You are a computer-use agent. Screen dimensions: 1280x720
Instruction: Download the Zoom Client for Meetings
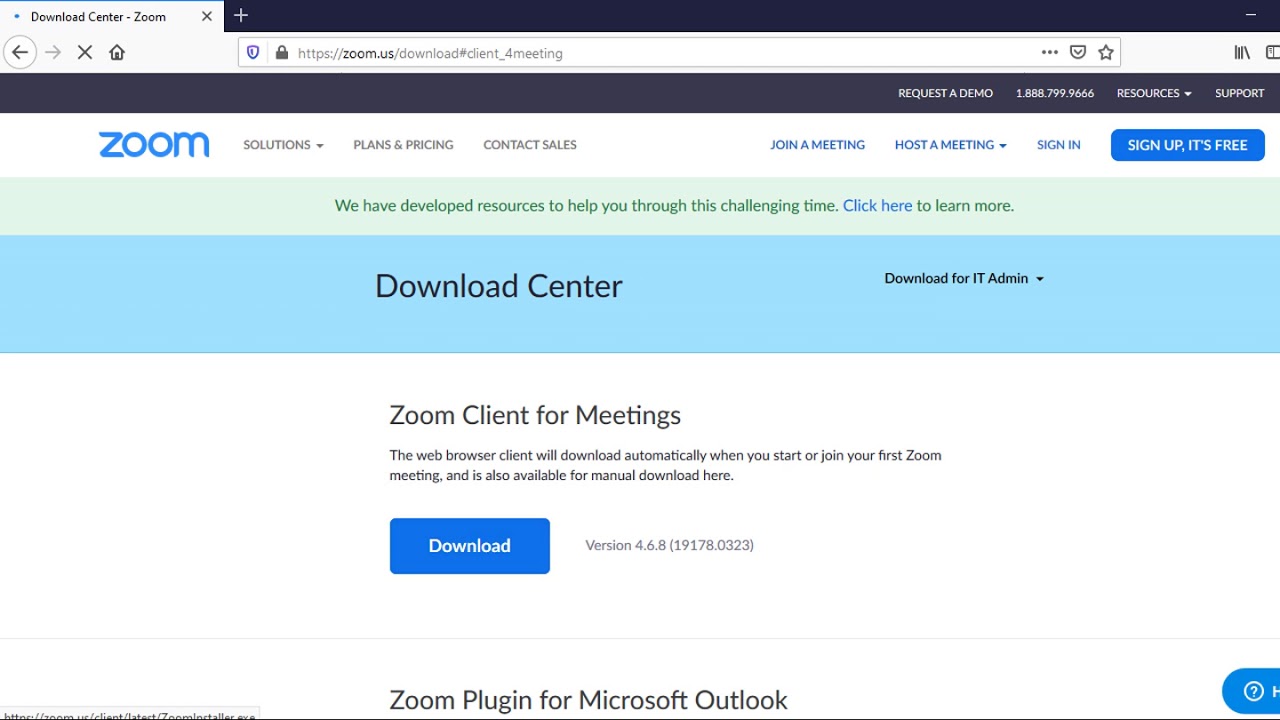pos(470,546)
